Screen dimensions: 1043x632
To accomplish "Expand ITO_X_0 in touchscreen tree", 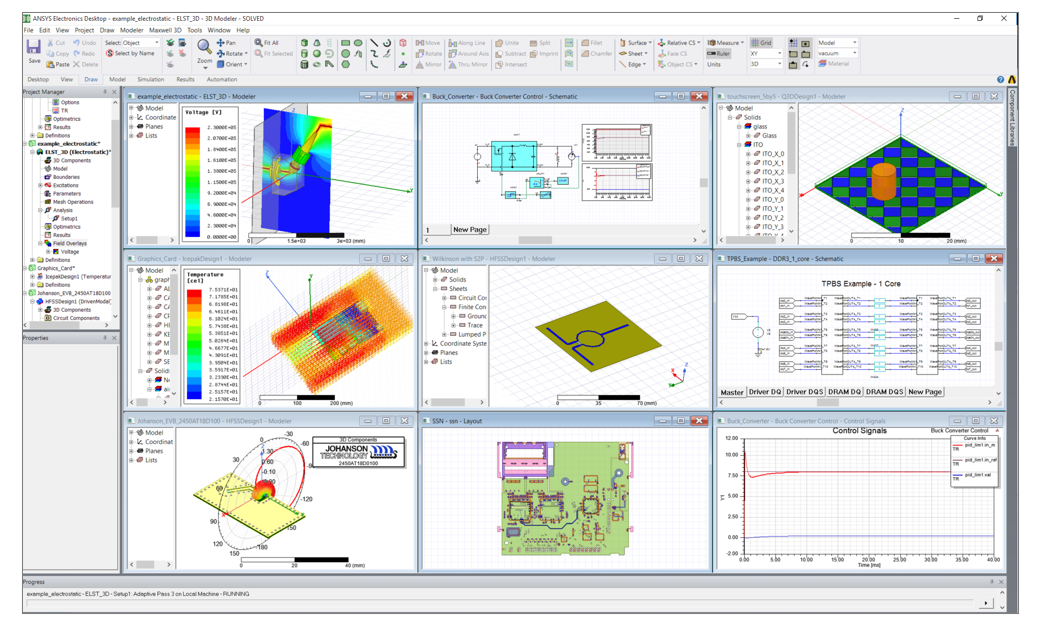I will [x=748, y=154].
